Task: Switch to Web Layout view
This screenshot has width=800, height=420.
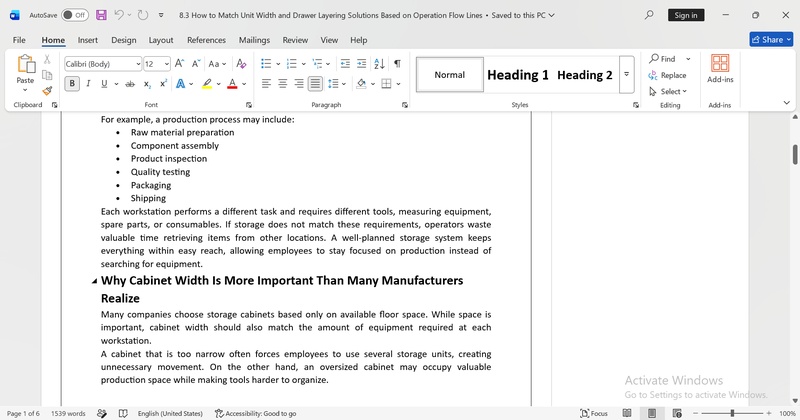Action: [677, 413]
